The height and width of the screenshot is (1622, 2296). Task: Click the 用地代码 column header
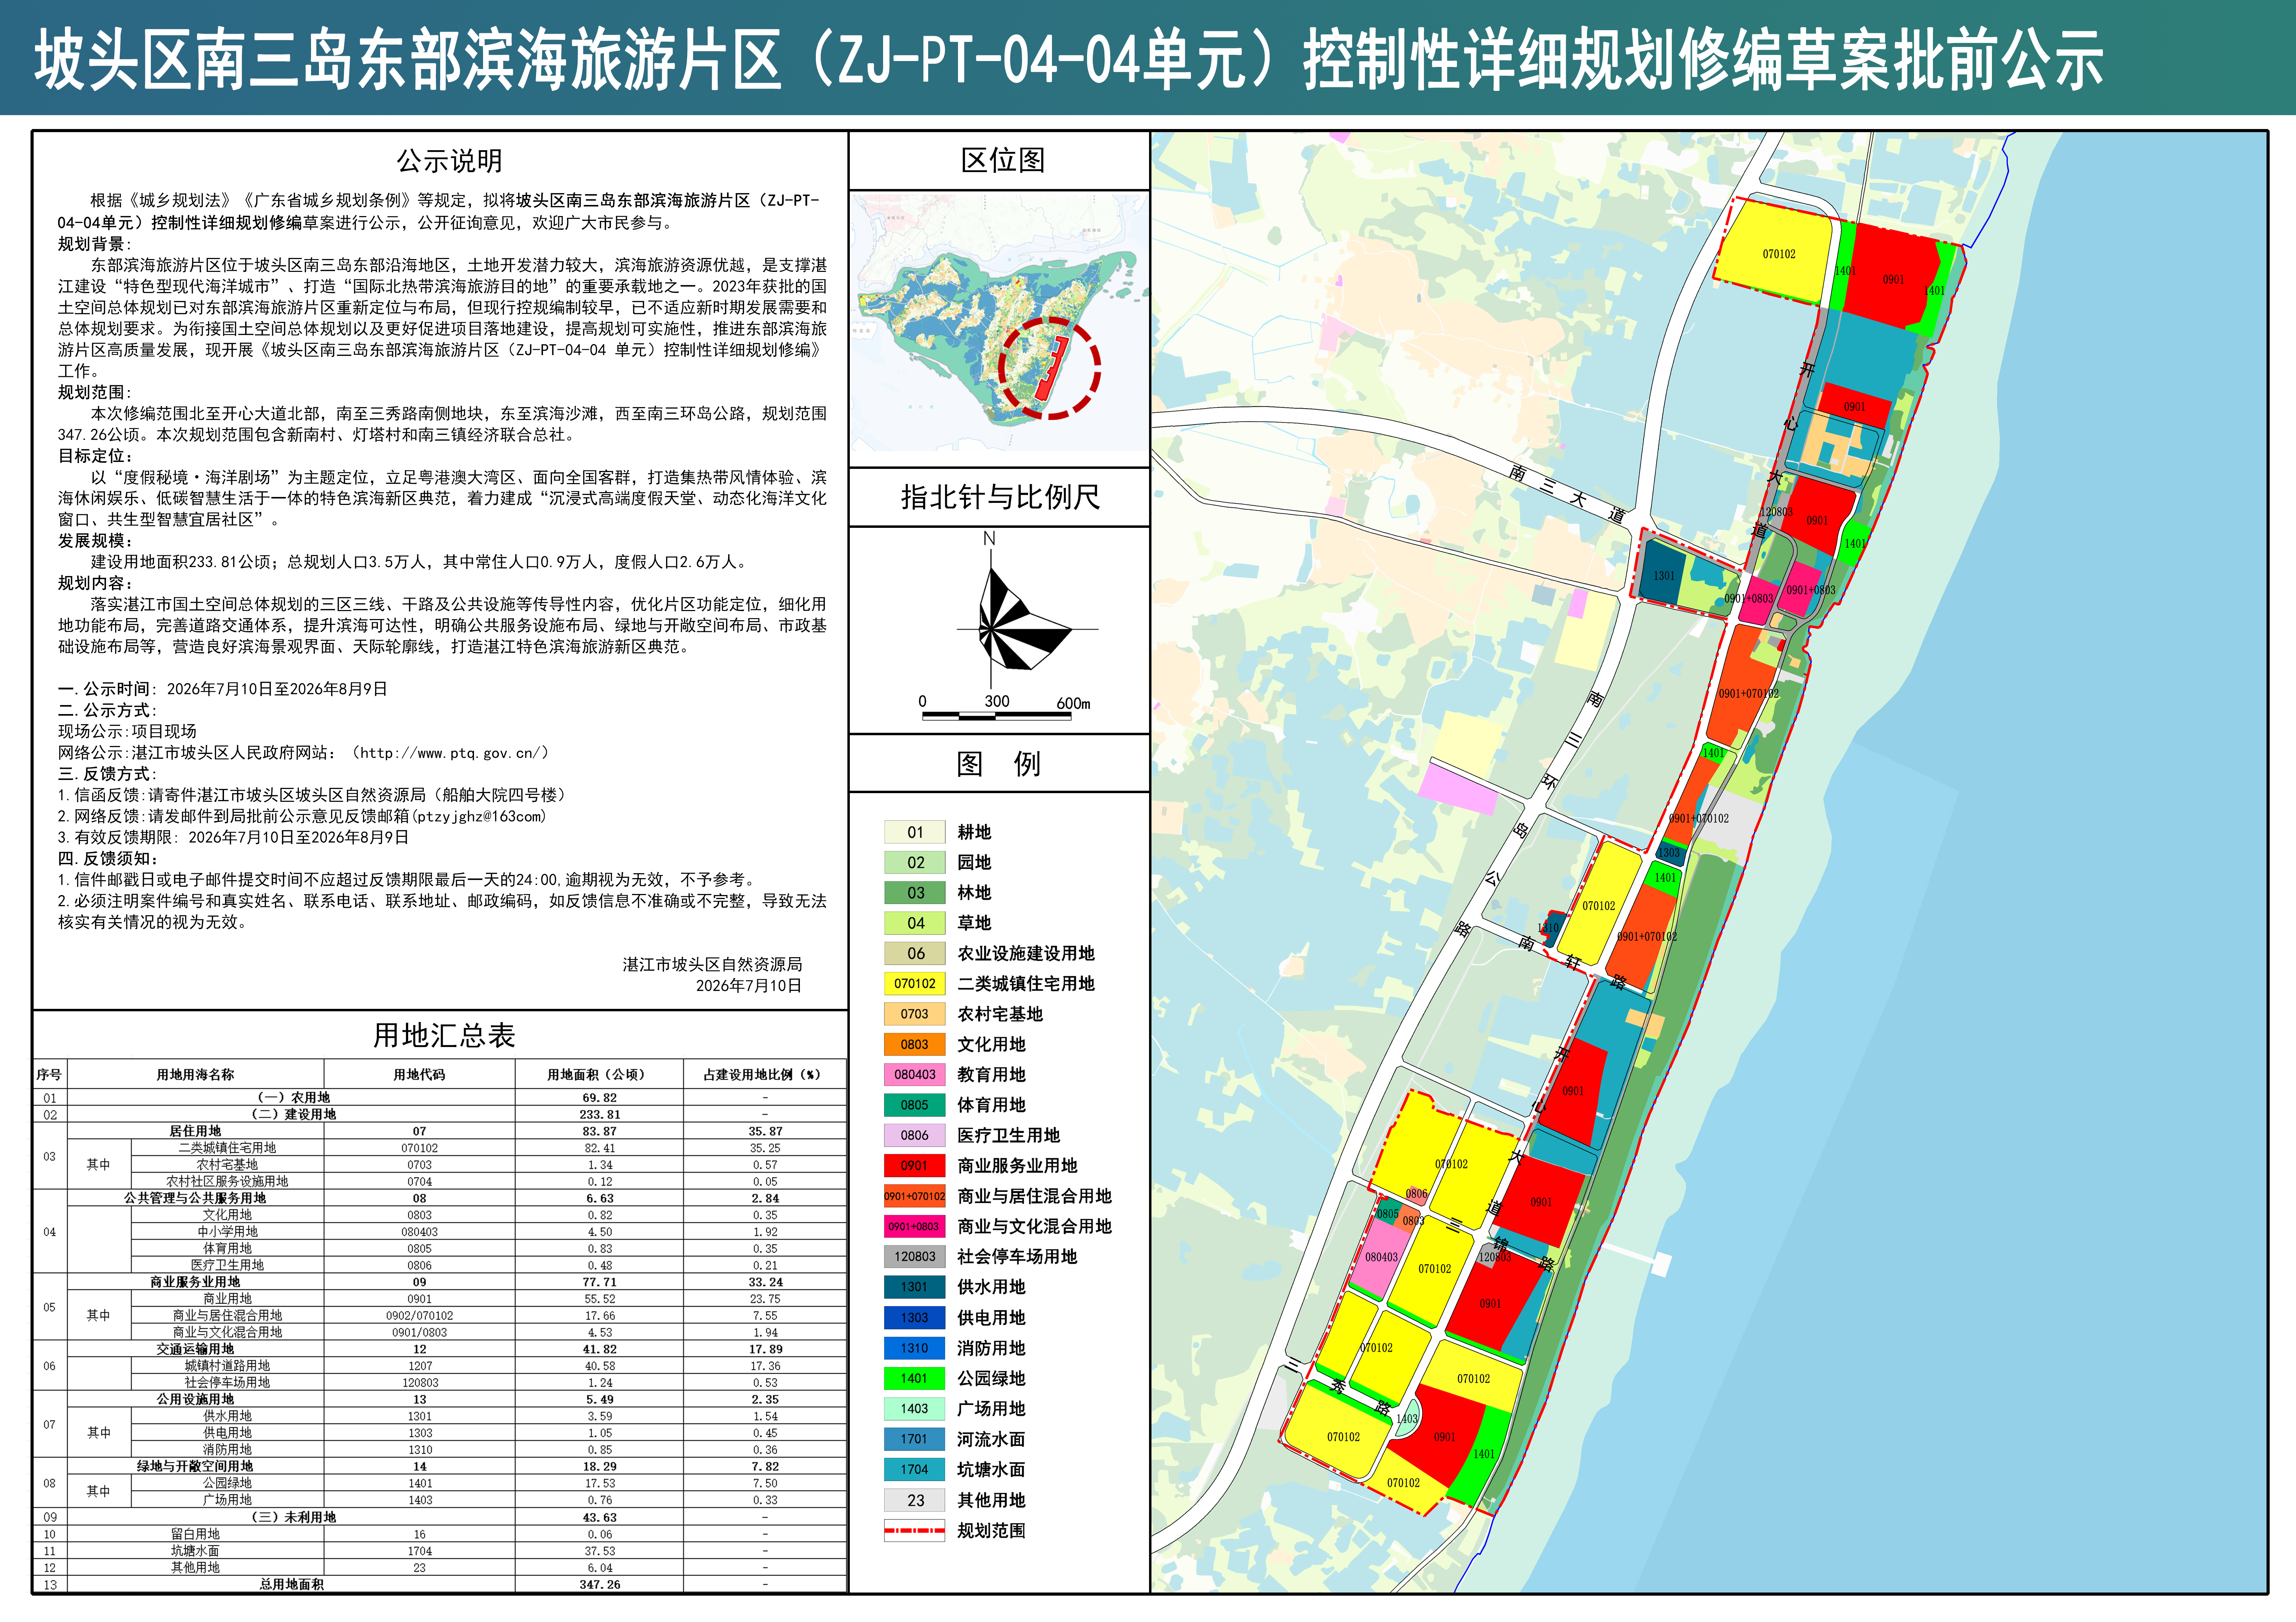419,1075
